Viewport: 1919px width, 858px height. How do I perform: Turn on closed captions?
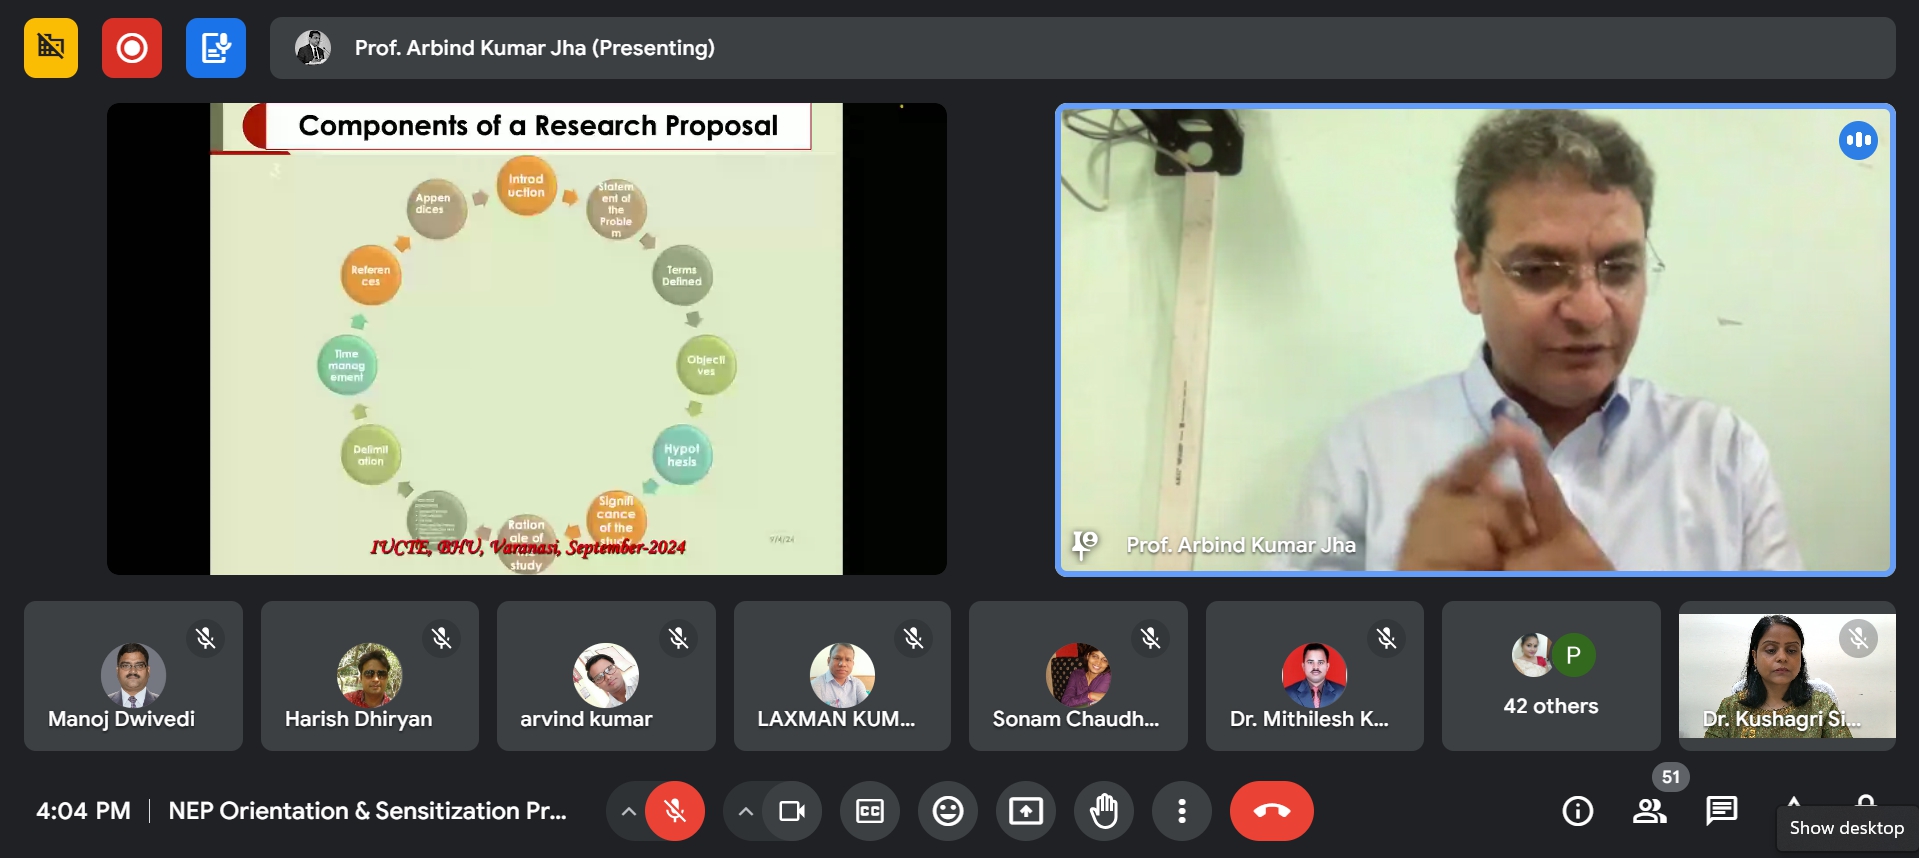pyautogui.click(x=870, y=811)
